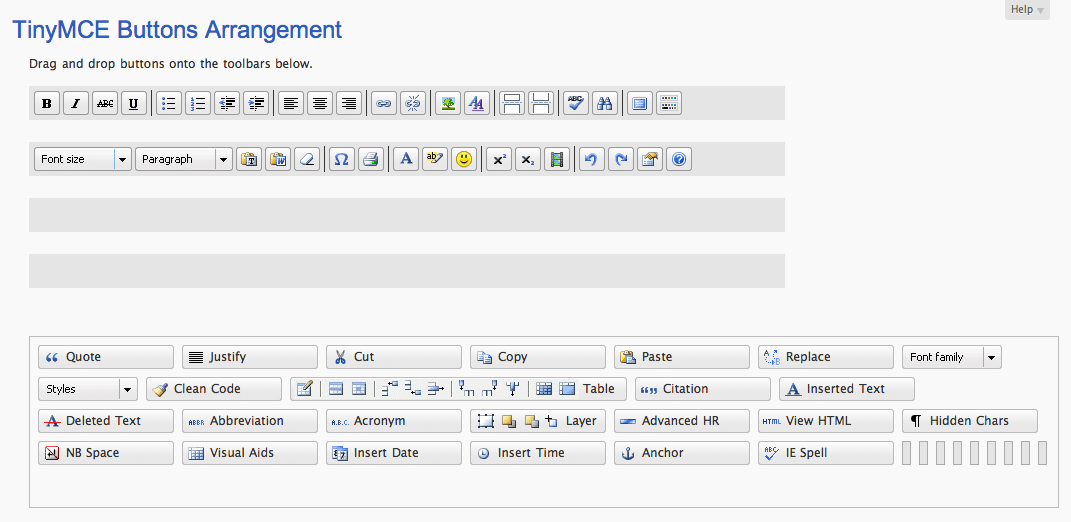Select the Layer controls button
The width and height of the screenshot is (1071, 522).
538,421
